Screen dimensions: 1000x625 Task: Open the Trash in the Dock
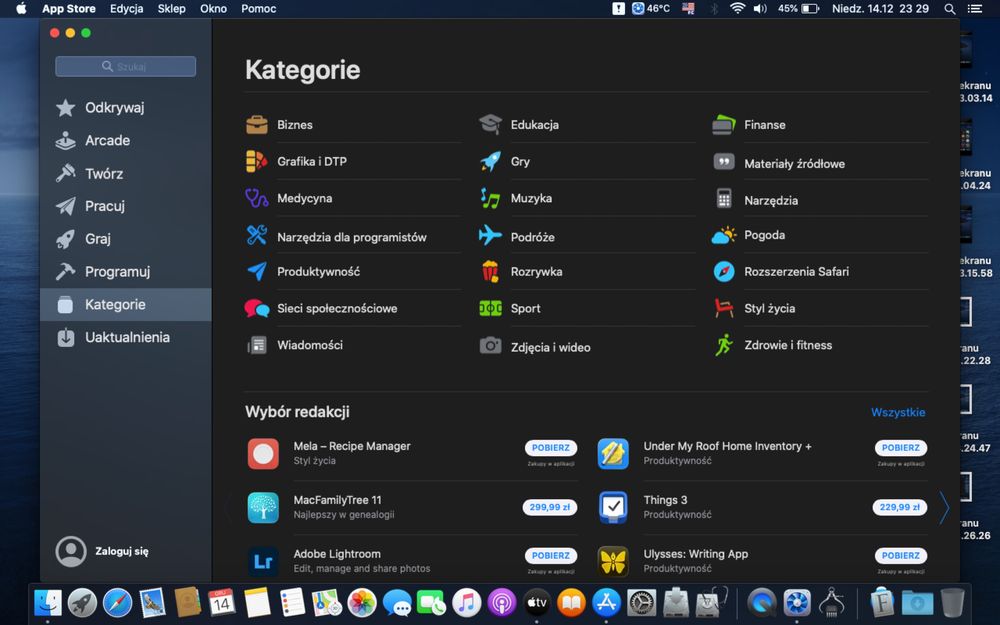tap(952, 603)
